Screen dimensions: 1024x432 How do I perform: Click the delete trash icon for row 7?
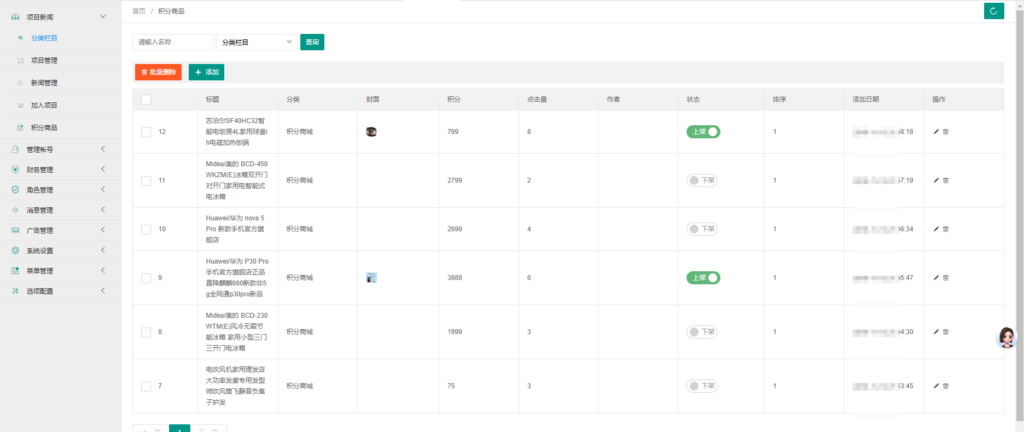[946, 386]
